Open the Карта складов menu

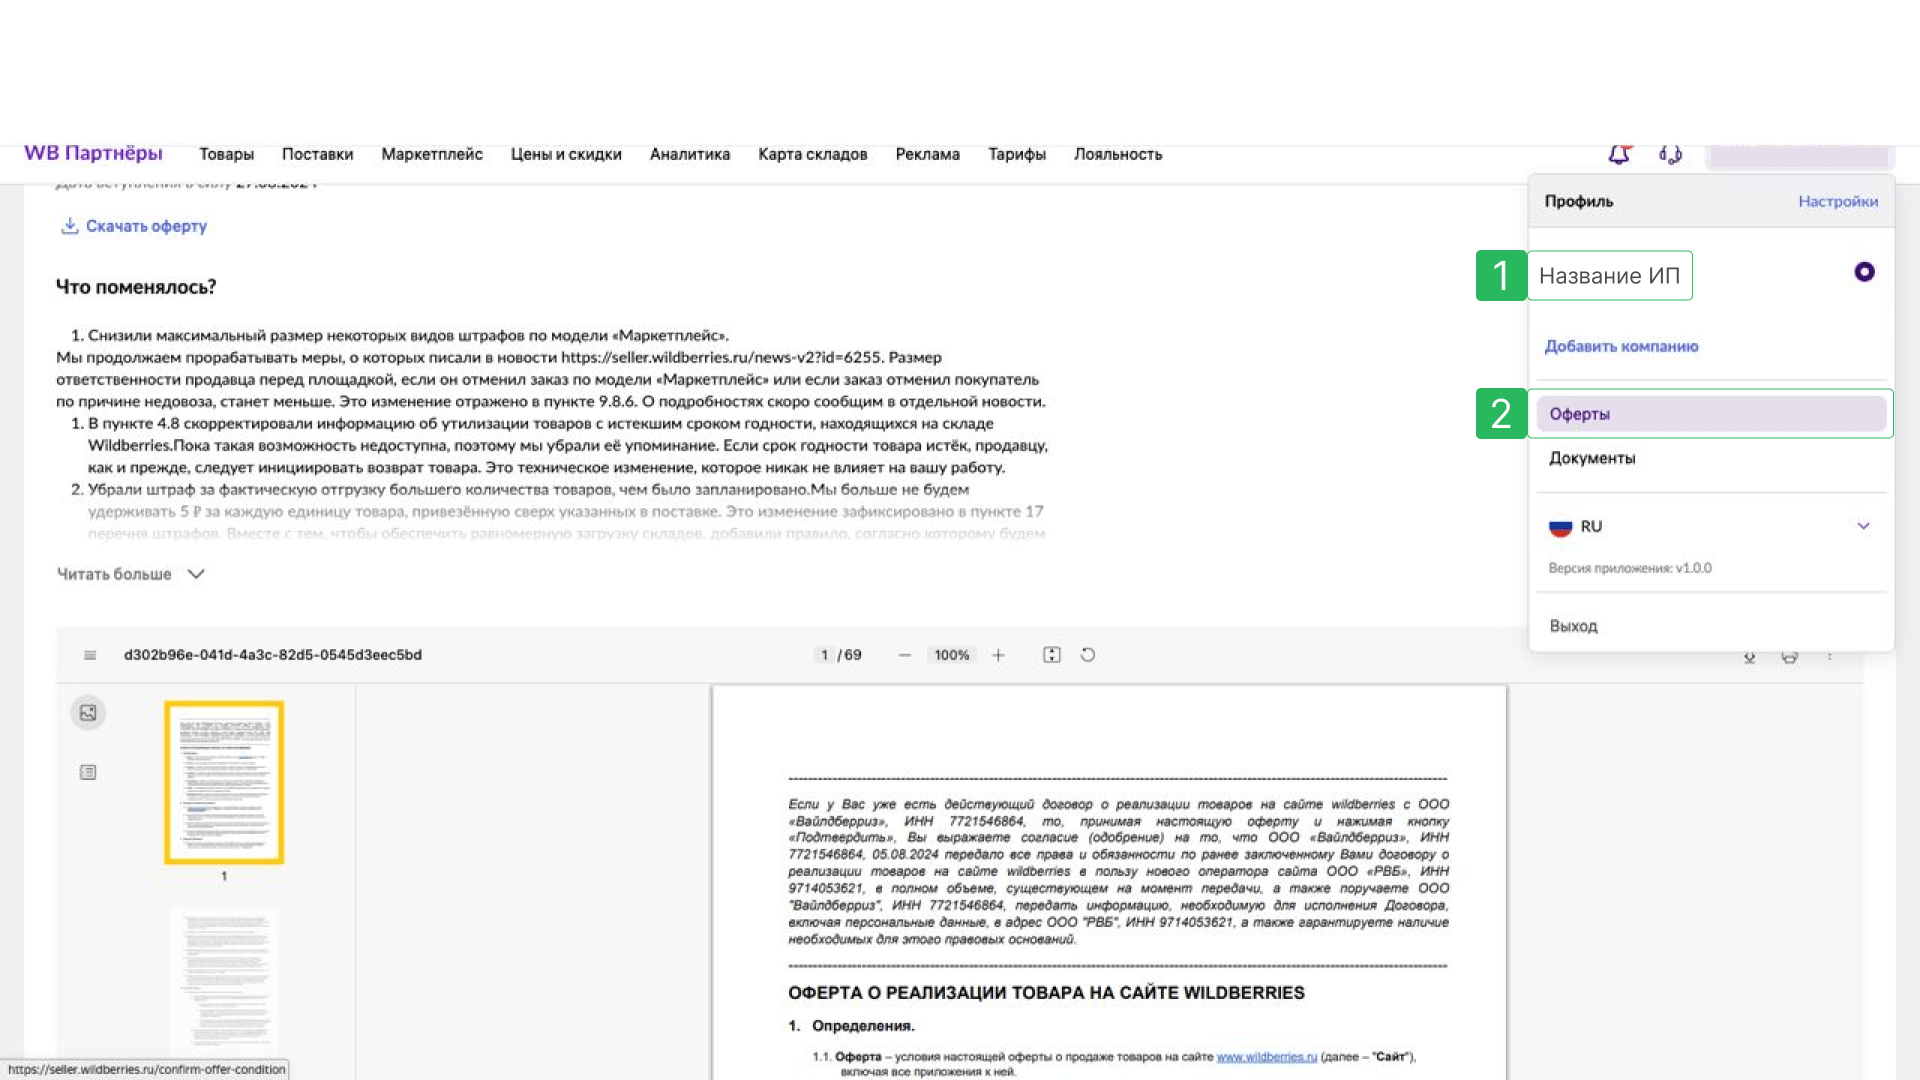[x=812, y=154]
